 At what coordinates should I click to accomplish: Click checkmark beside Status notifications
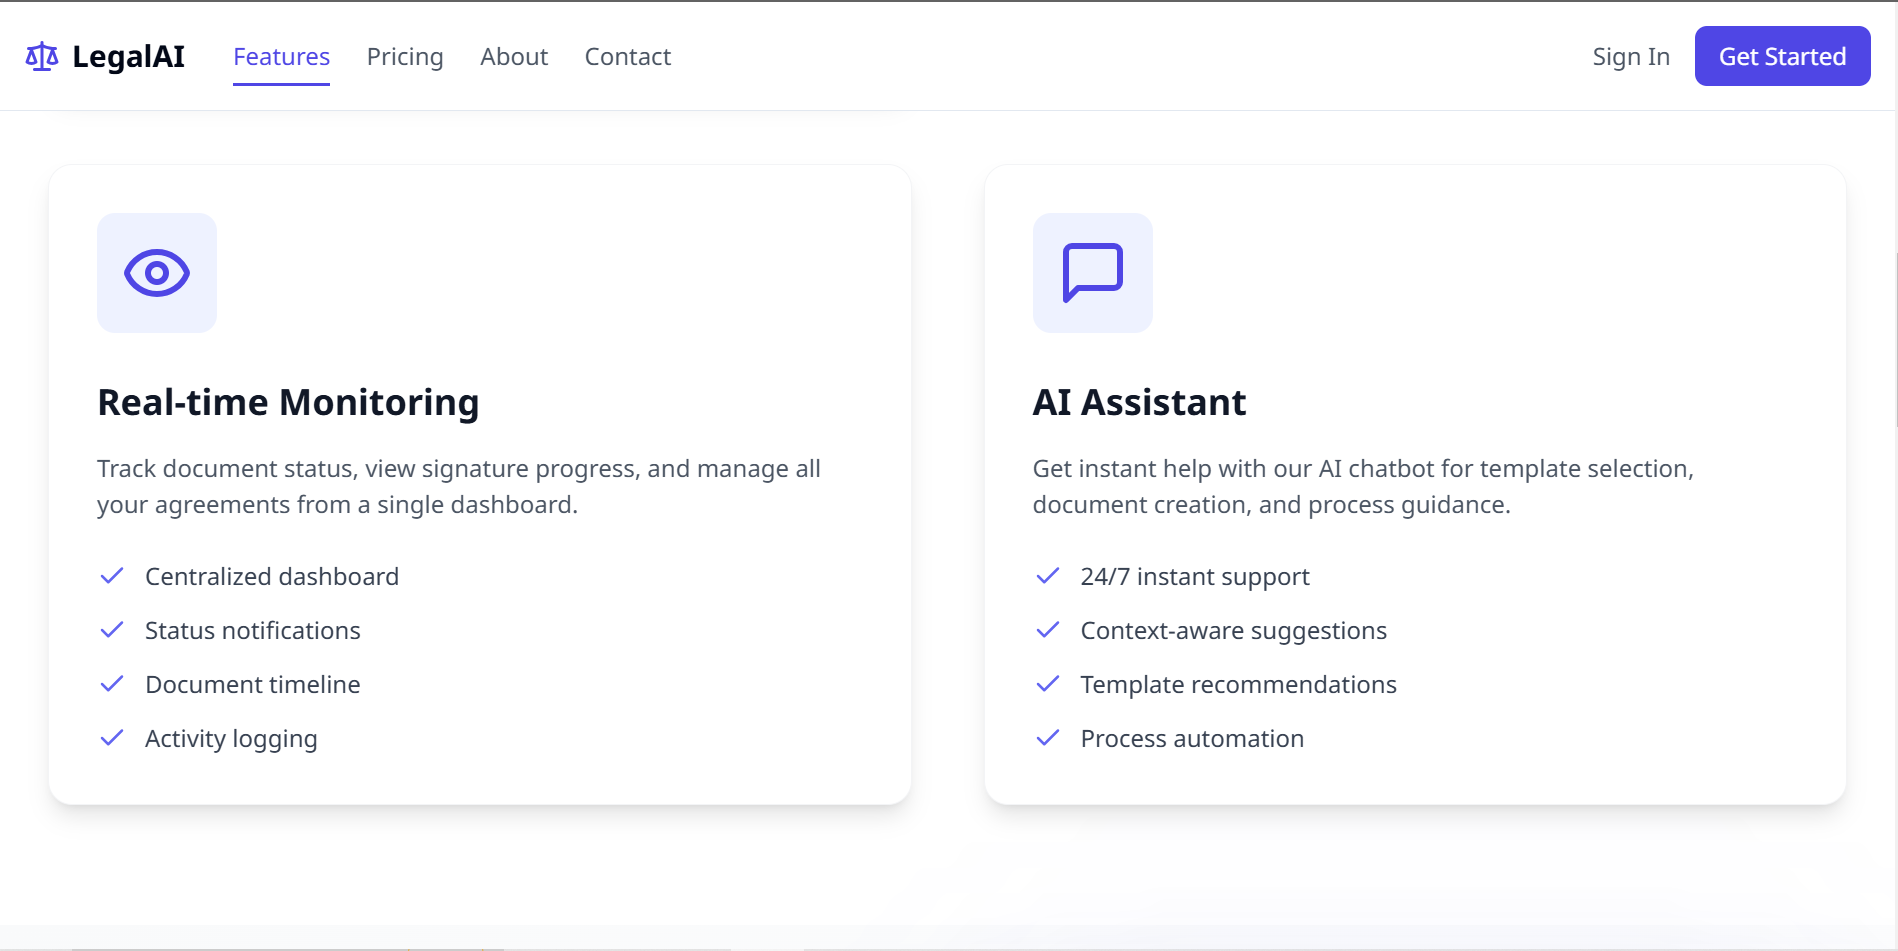point(112,630)
